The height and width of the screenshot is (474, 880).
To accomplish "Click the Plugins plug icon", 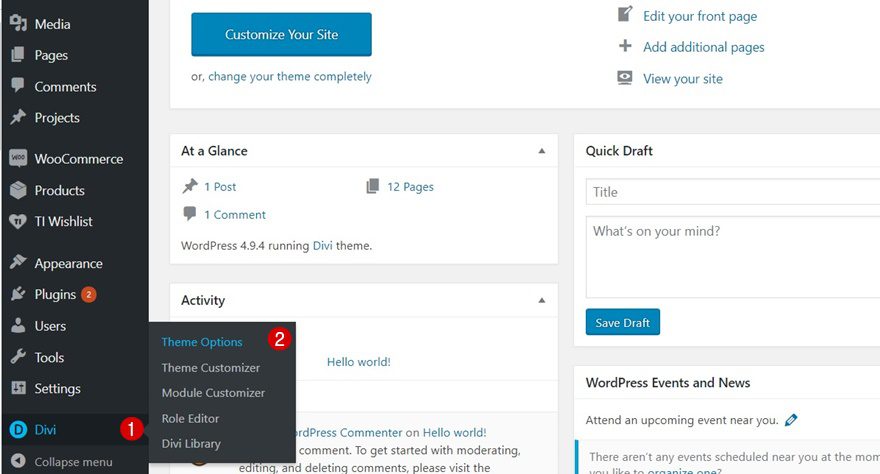I will click(x=17, y=295).
